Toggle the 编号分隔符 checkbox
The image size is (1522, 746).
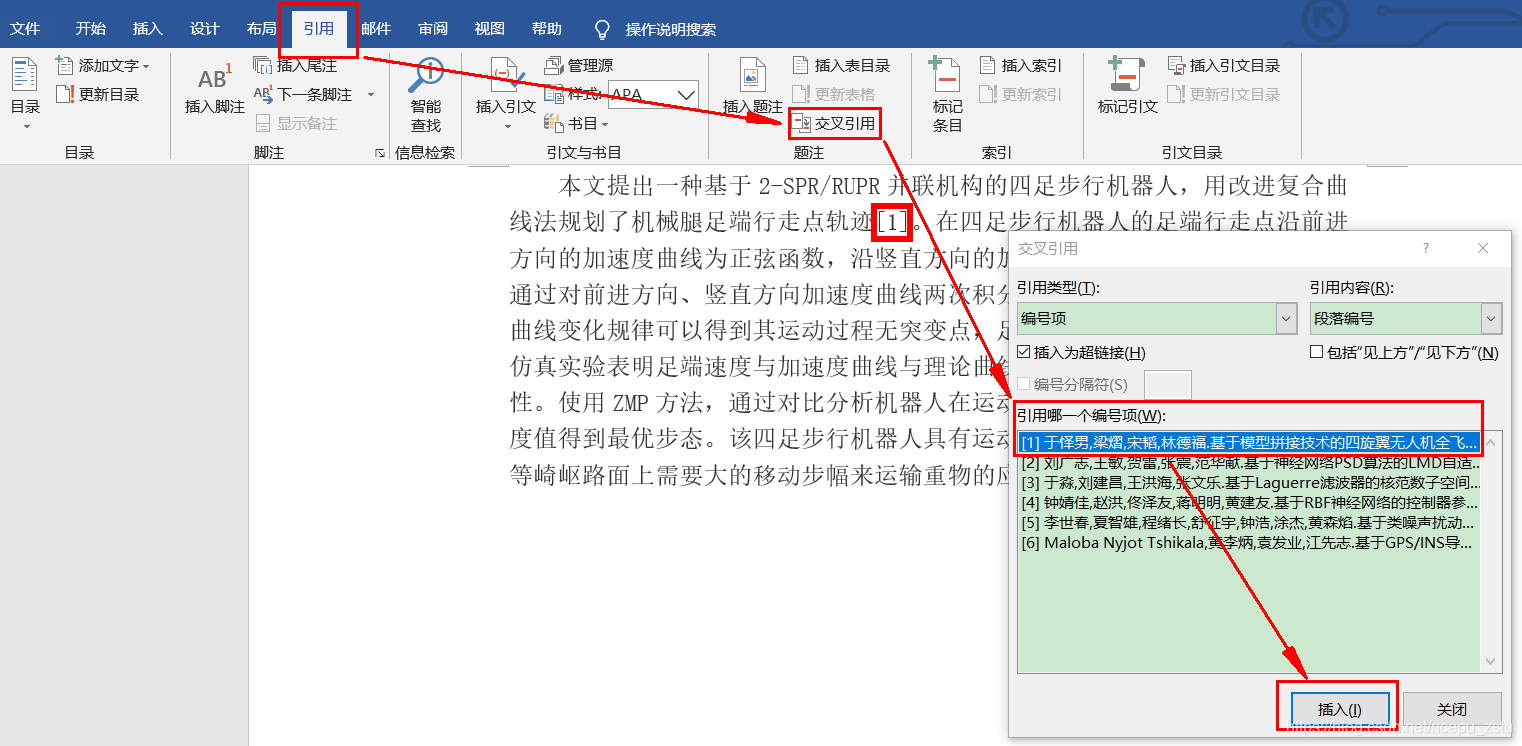coord(1023,384)
